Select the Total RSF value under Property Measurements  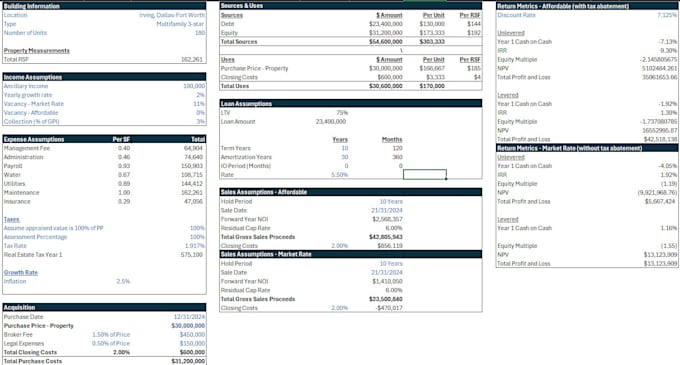pyautogui.click(x=192, y=59)
